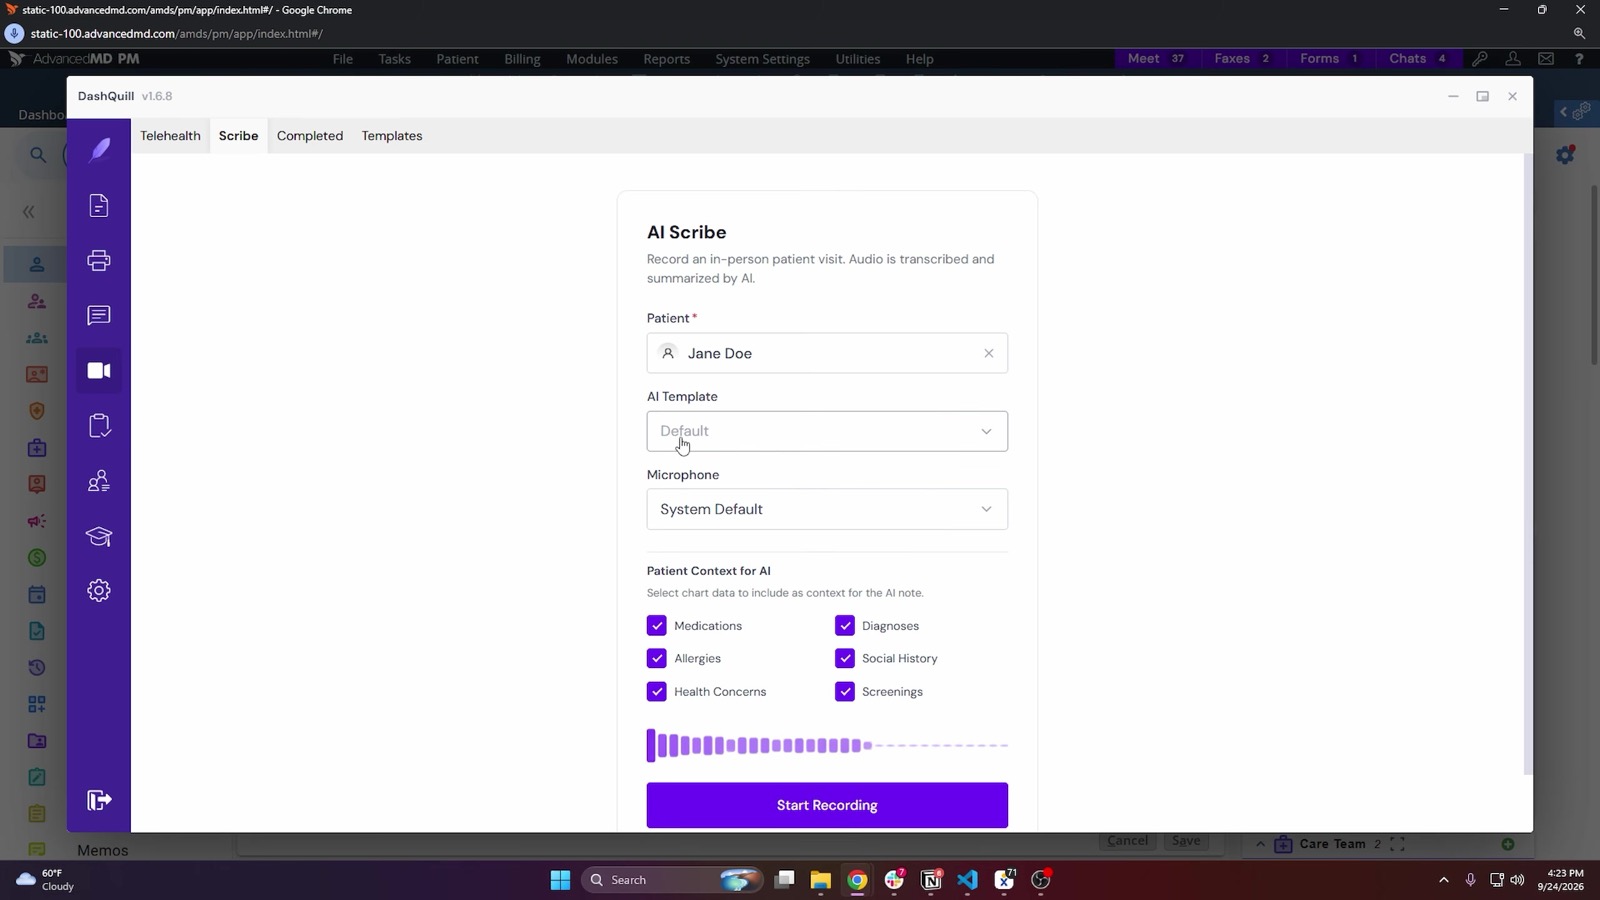Open the AdvancedMD help question mark icon
The width and height of the screenshot is (1600, 900).
1579,59
